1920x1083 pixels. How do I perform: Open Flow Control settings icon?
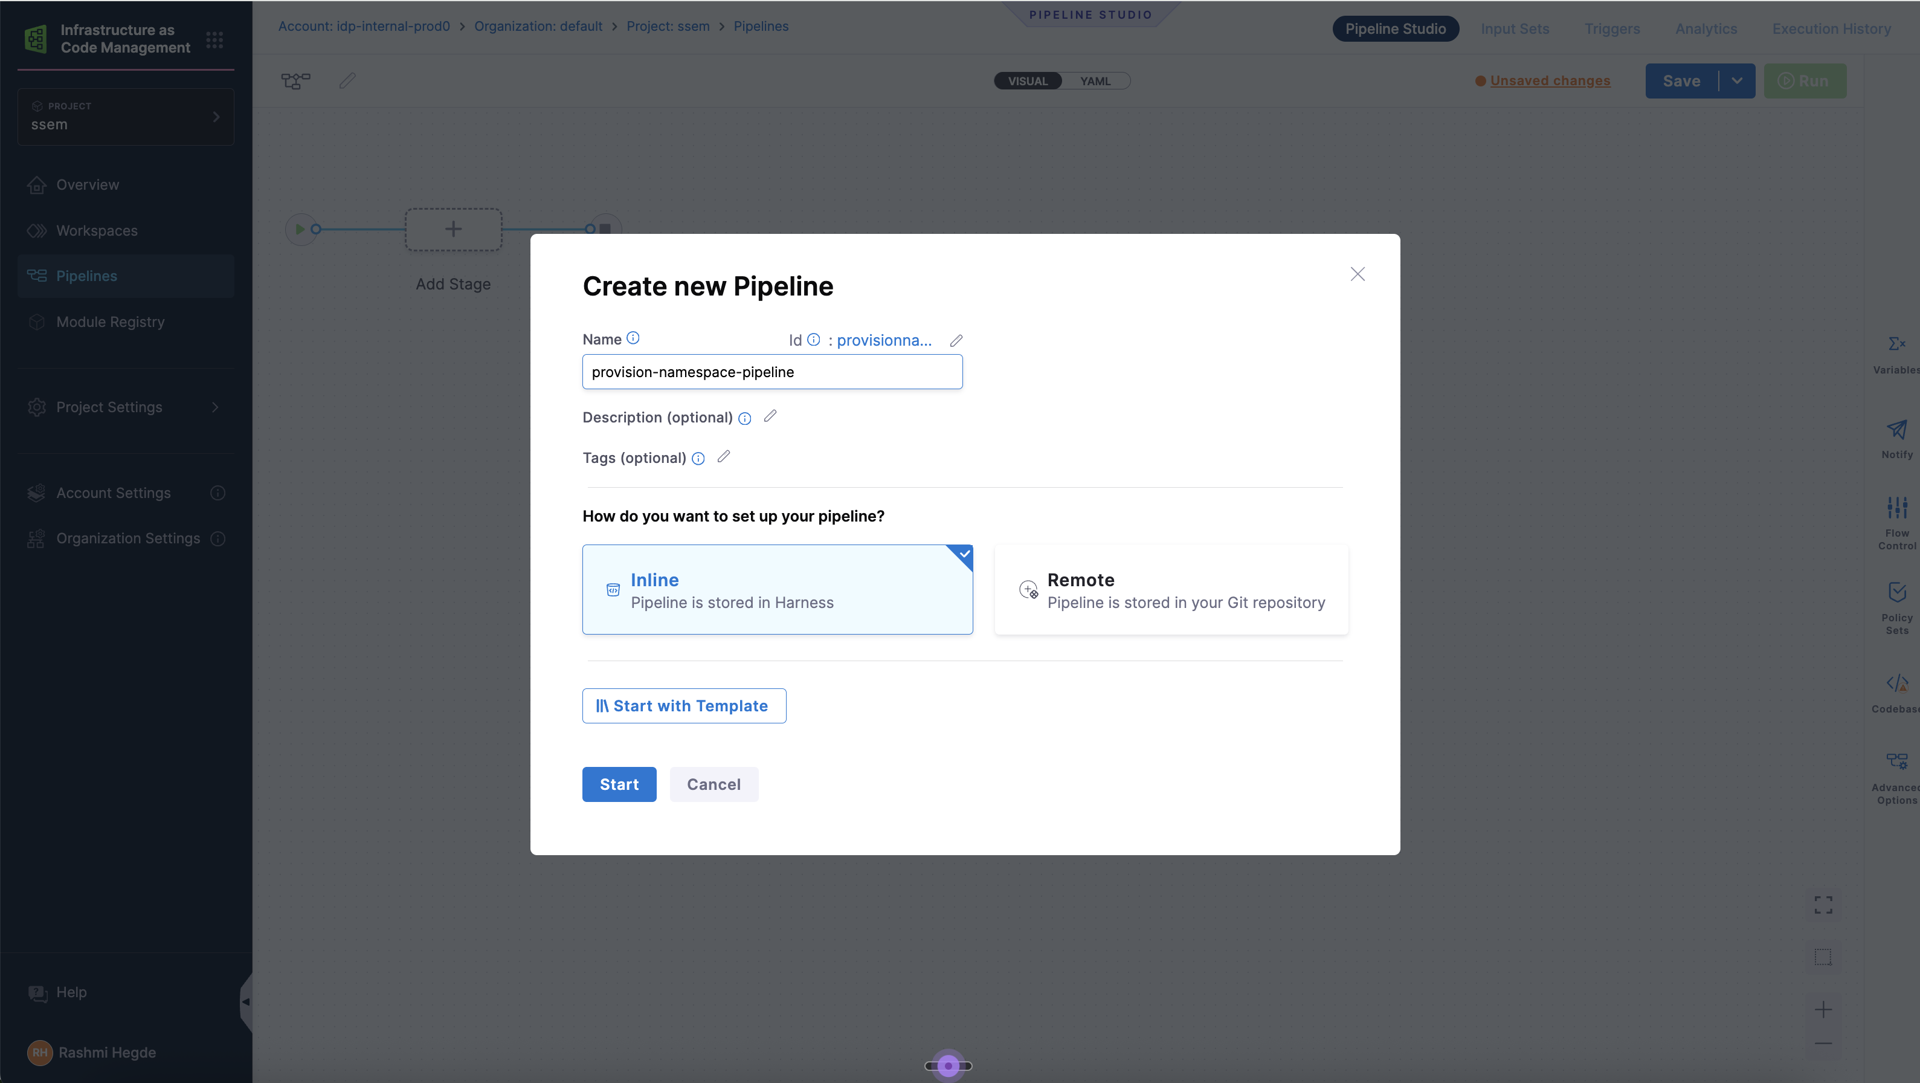pos(1896,508)
